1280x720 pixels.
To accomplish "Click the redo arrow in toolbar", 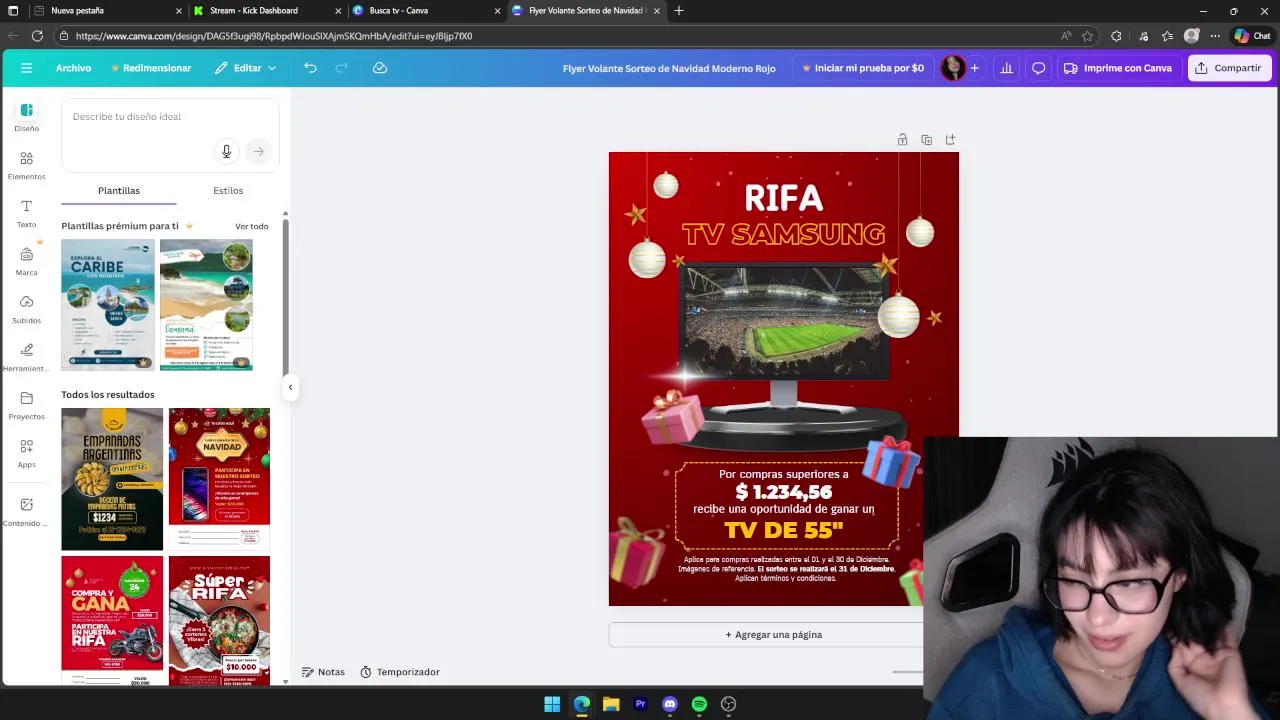I will tap(341, 68).
